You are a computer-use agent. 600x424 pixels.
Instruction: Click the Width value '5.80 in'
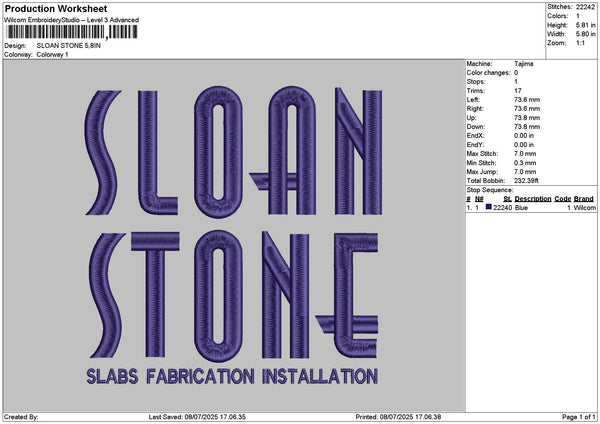(585, 34)
